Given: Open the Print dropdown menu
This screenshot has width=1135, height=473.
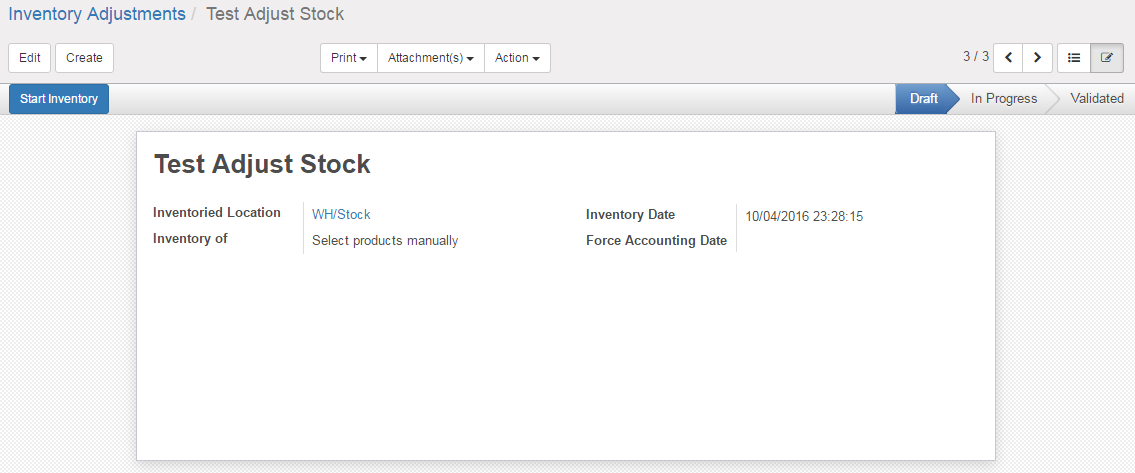Looking at the screenshot, I should click(348, 58).
